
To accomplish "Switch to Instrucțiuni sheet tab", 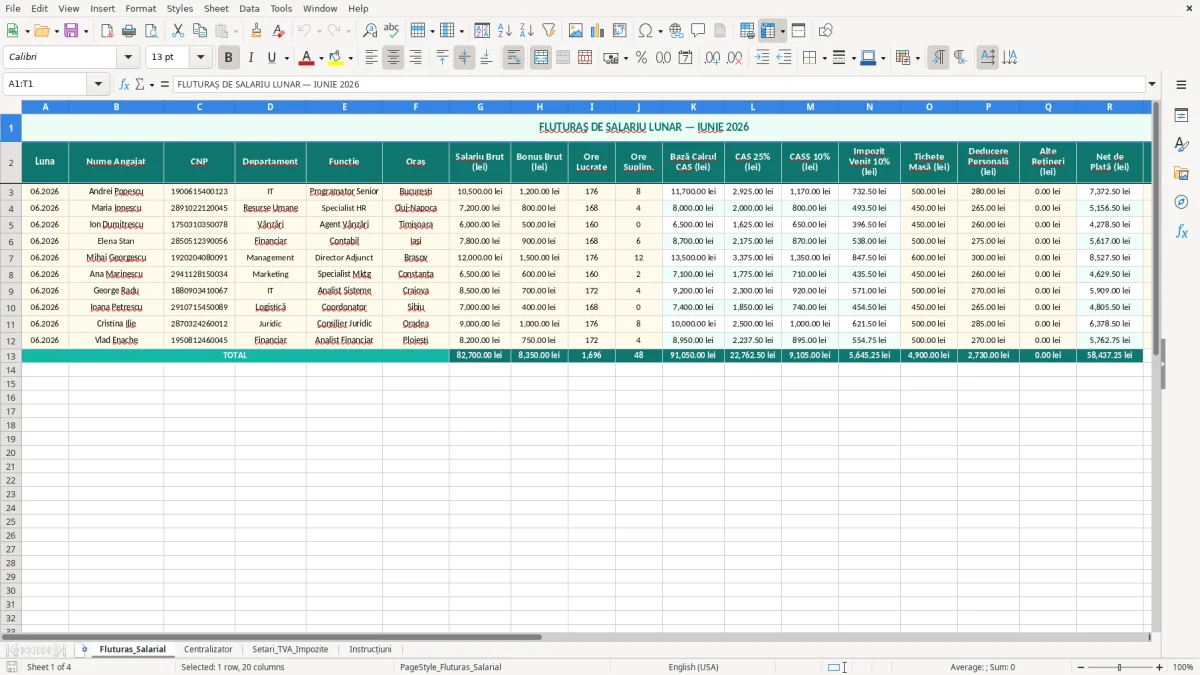I will click(370, 649).
